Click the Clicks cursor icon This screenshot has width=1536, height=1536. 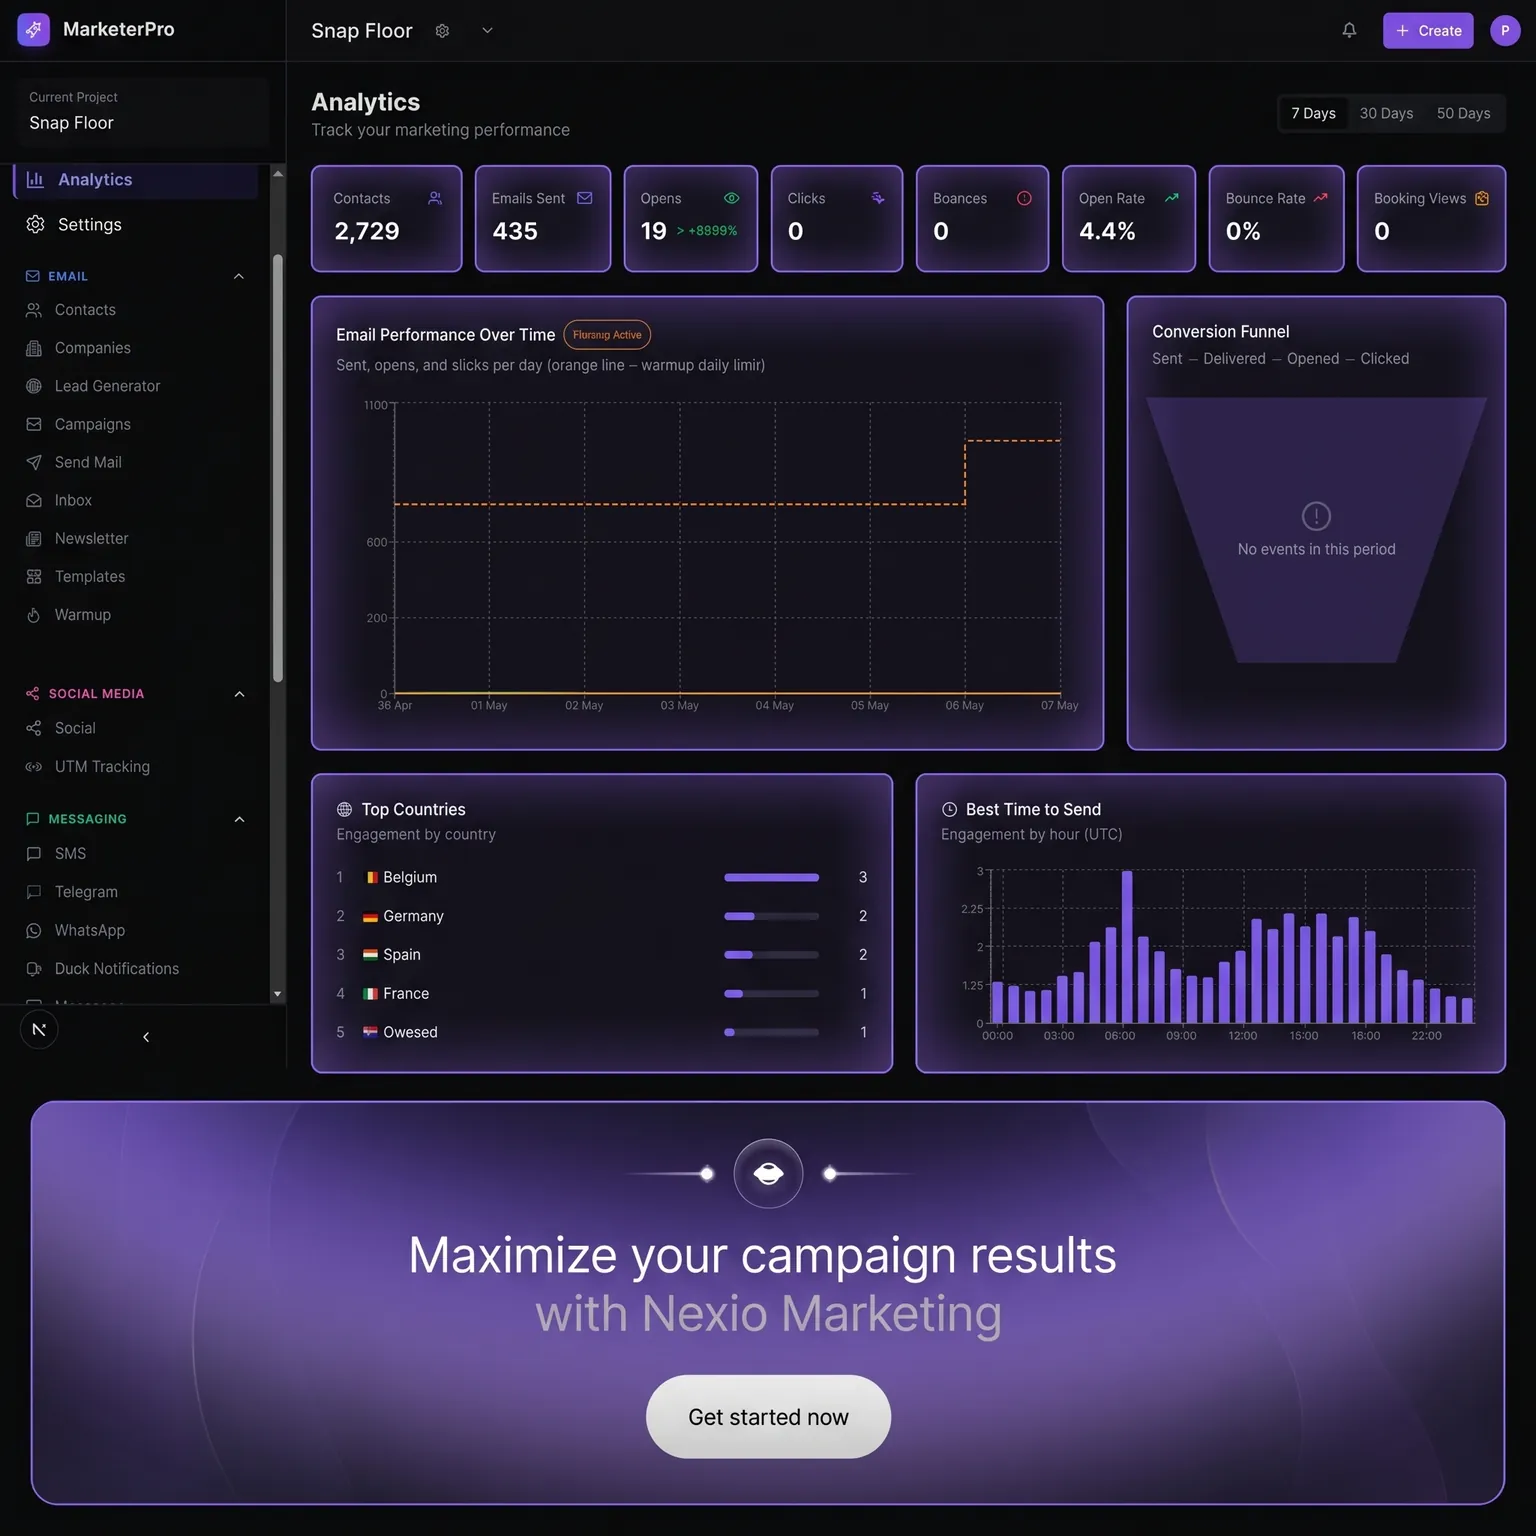tap(878, 198)
